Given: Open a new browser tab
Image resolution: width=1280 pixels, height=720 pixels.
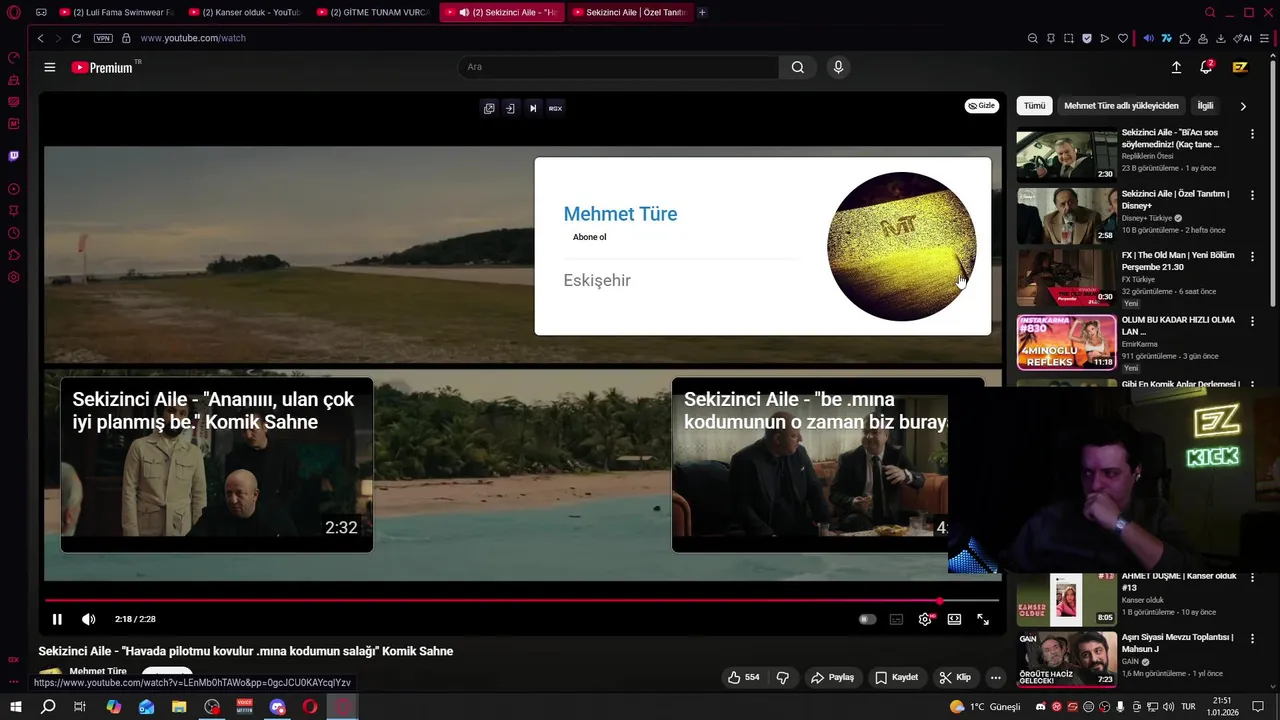Looking at the screenshot, I should coord(702,13).
